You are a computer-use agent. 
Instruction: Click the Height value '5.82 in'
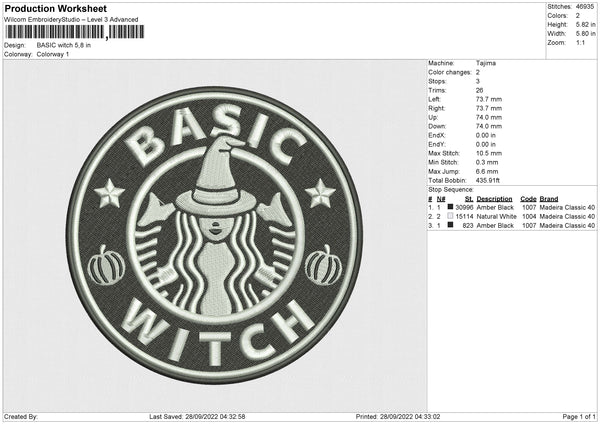click(585, 24)
